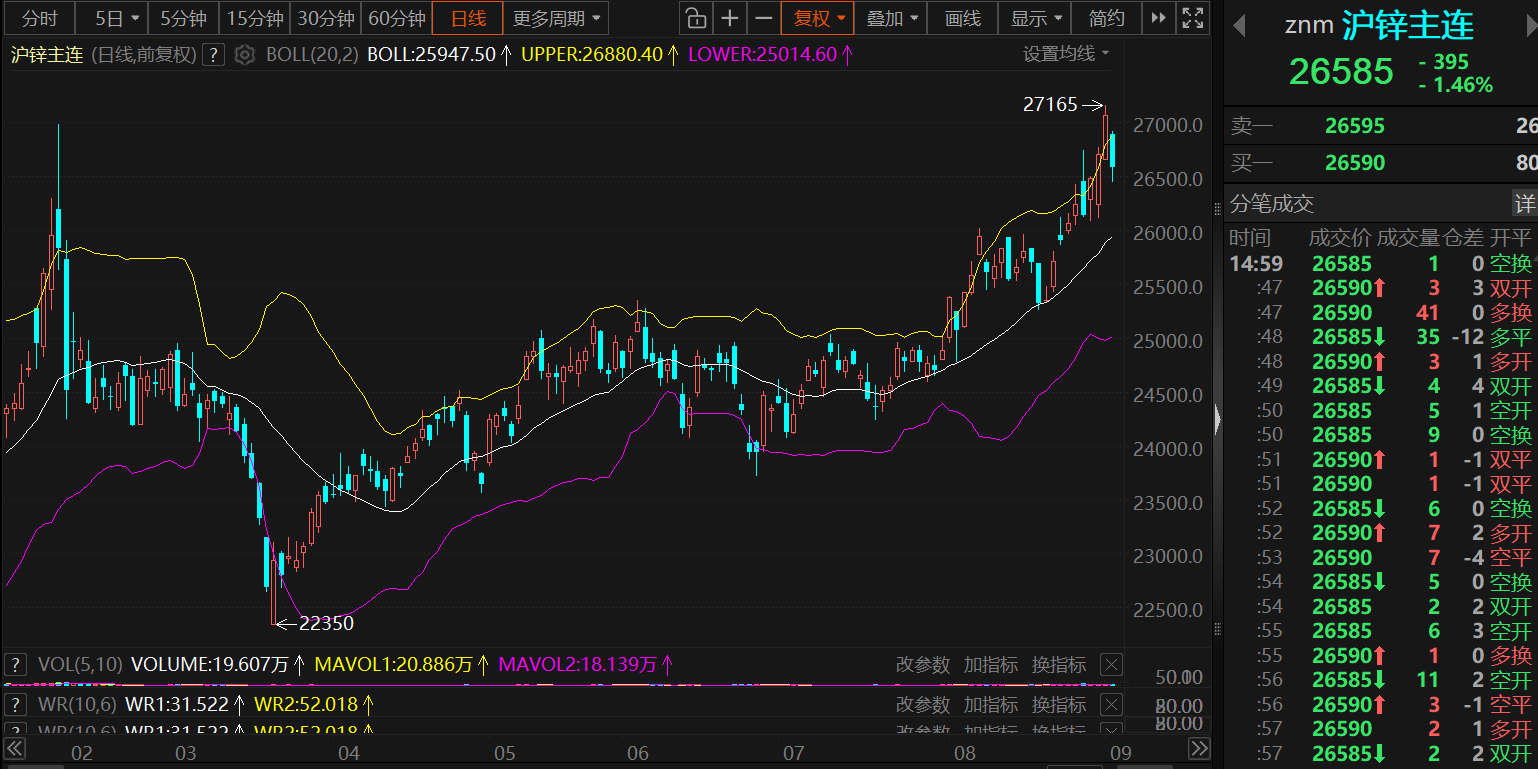Open help for 沪锌主连 BOLL indicator

coord(213,54)
